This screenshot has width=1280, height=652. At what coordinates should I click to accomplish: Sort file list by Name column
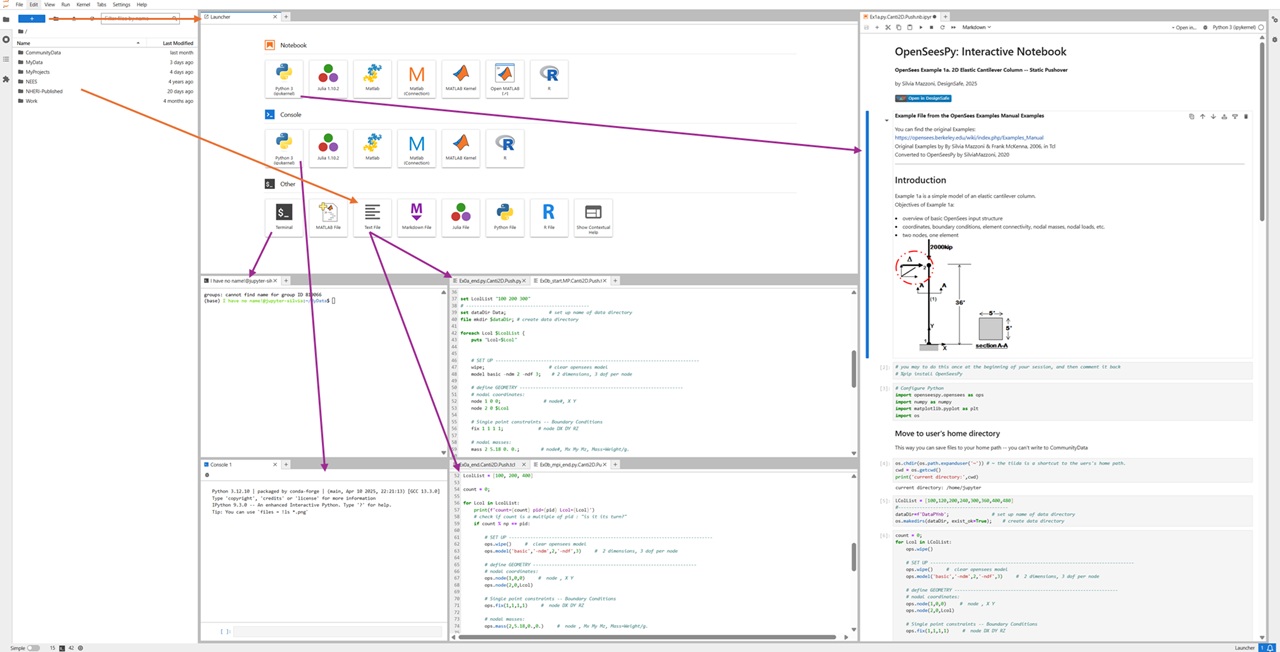[24, 43]
